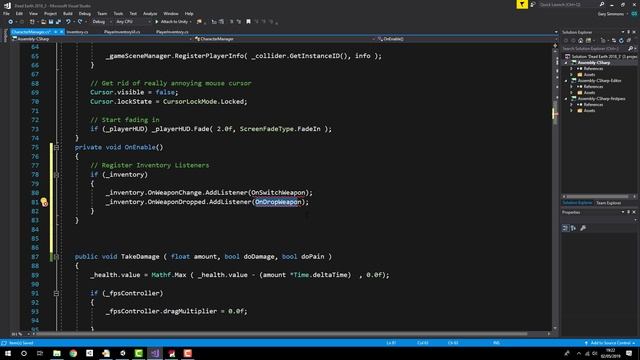
Task: Click the system tray clock
Action: pos(611,353)
